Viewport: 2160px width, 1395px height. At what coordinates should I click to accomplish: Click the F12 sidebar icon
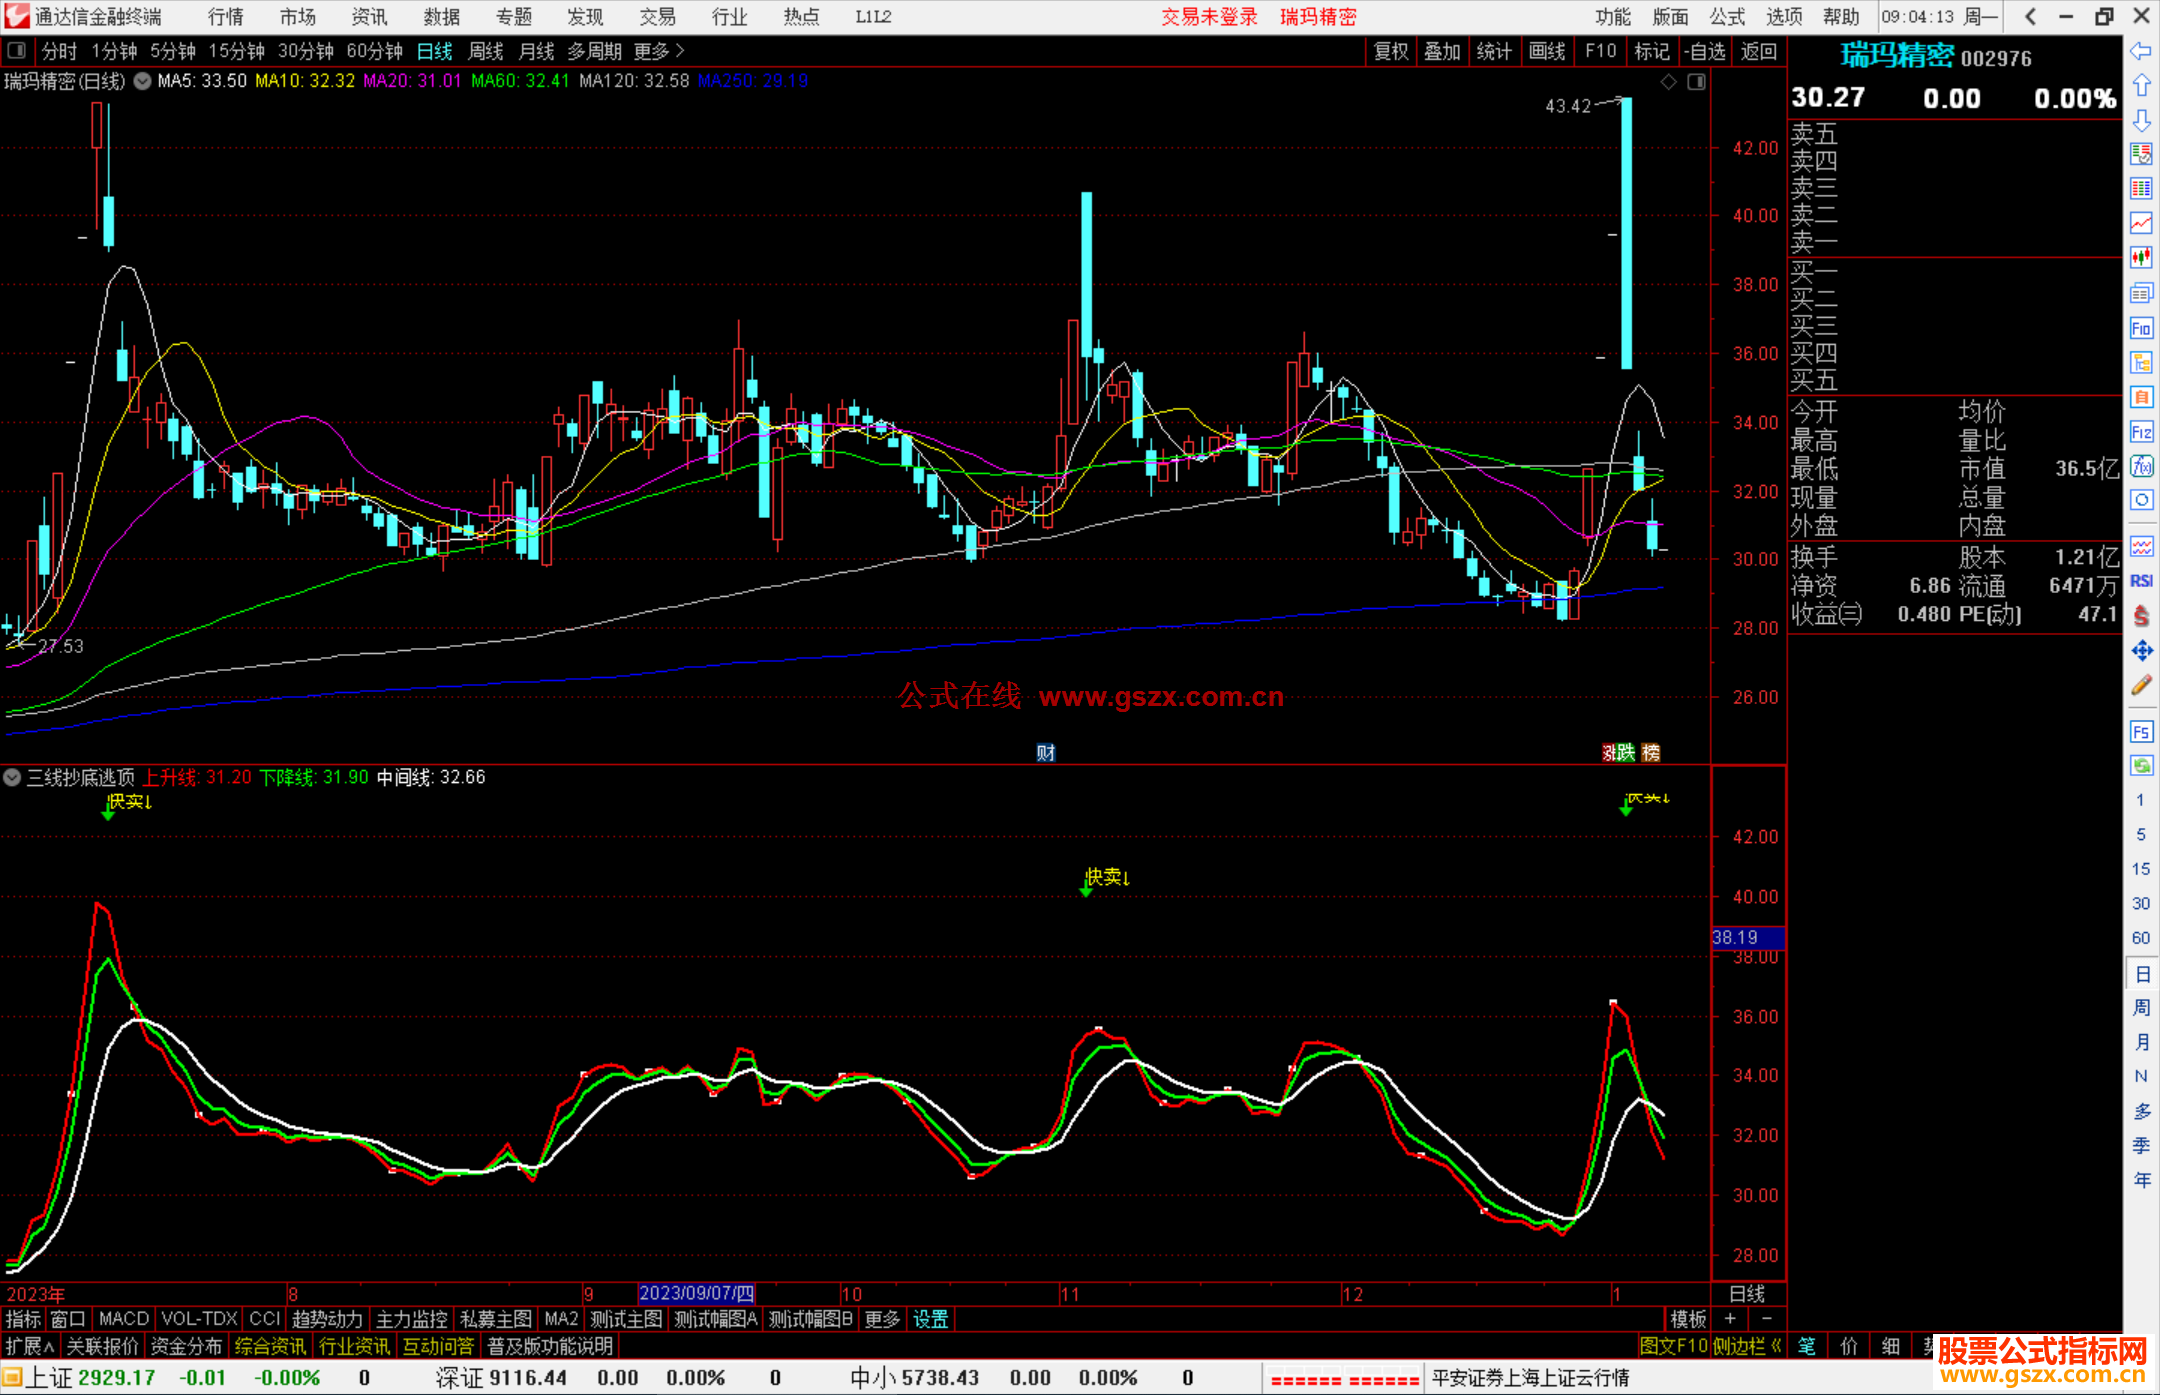point(2141,432)
